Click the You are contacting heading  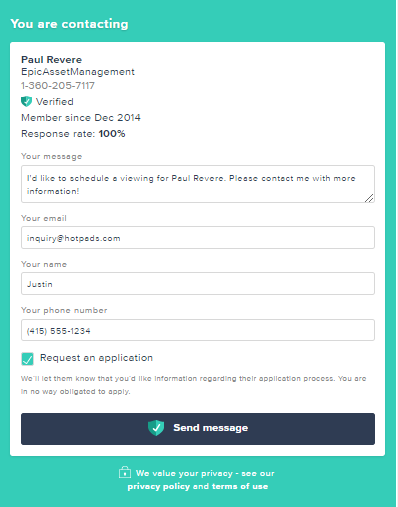[69, 24]
